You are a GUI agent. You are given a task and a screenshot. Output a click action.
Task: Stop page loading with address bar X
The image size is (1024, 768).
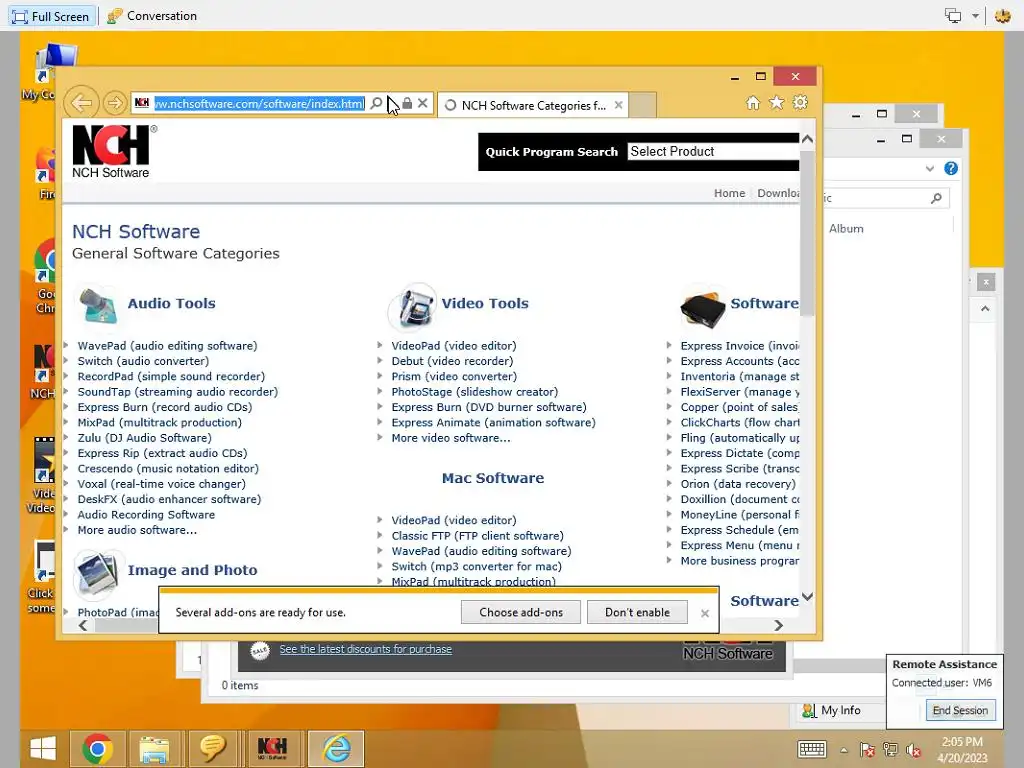click(x=423, y=103)
